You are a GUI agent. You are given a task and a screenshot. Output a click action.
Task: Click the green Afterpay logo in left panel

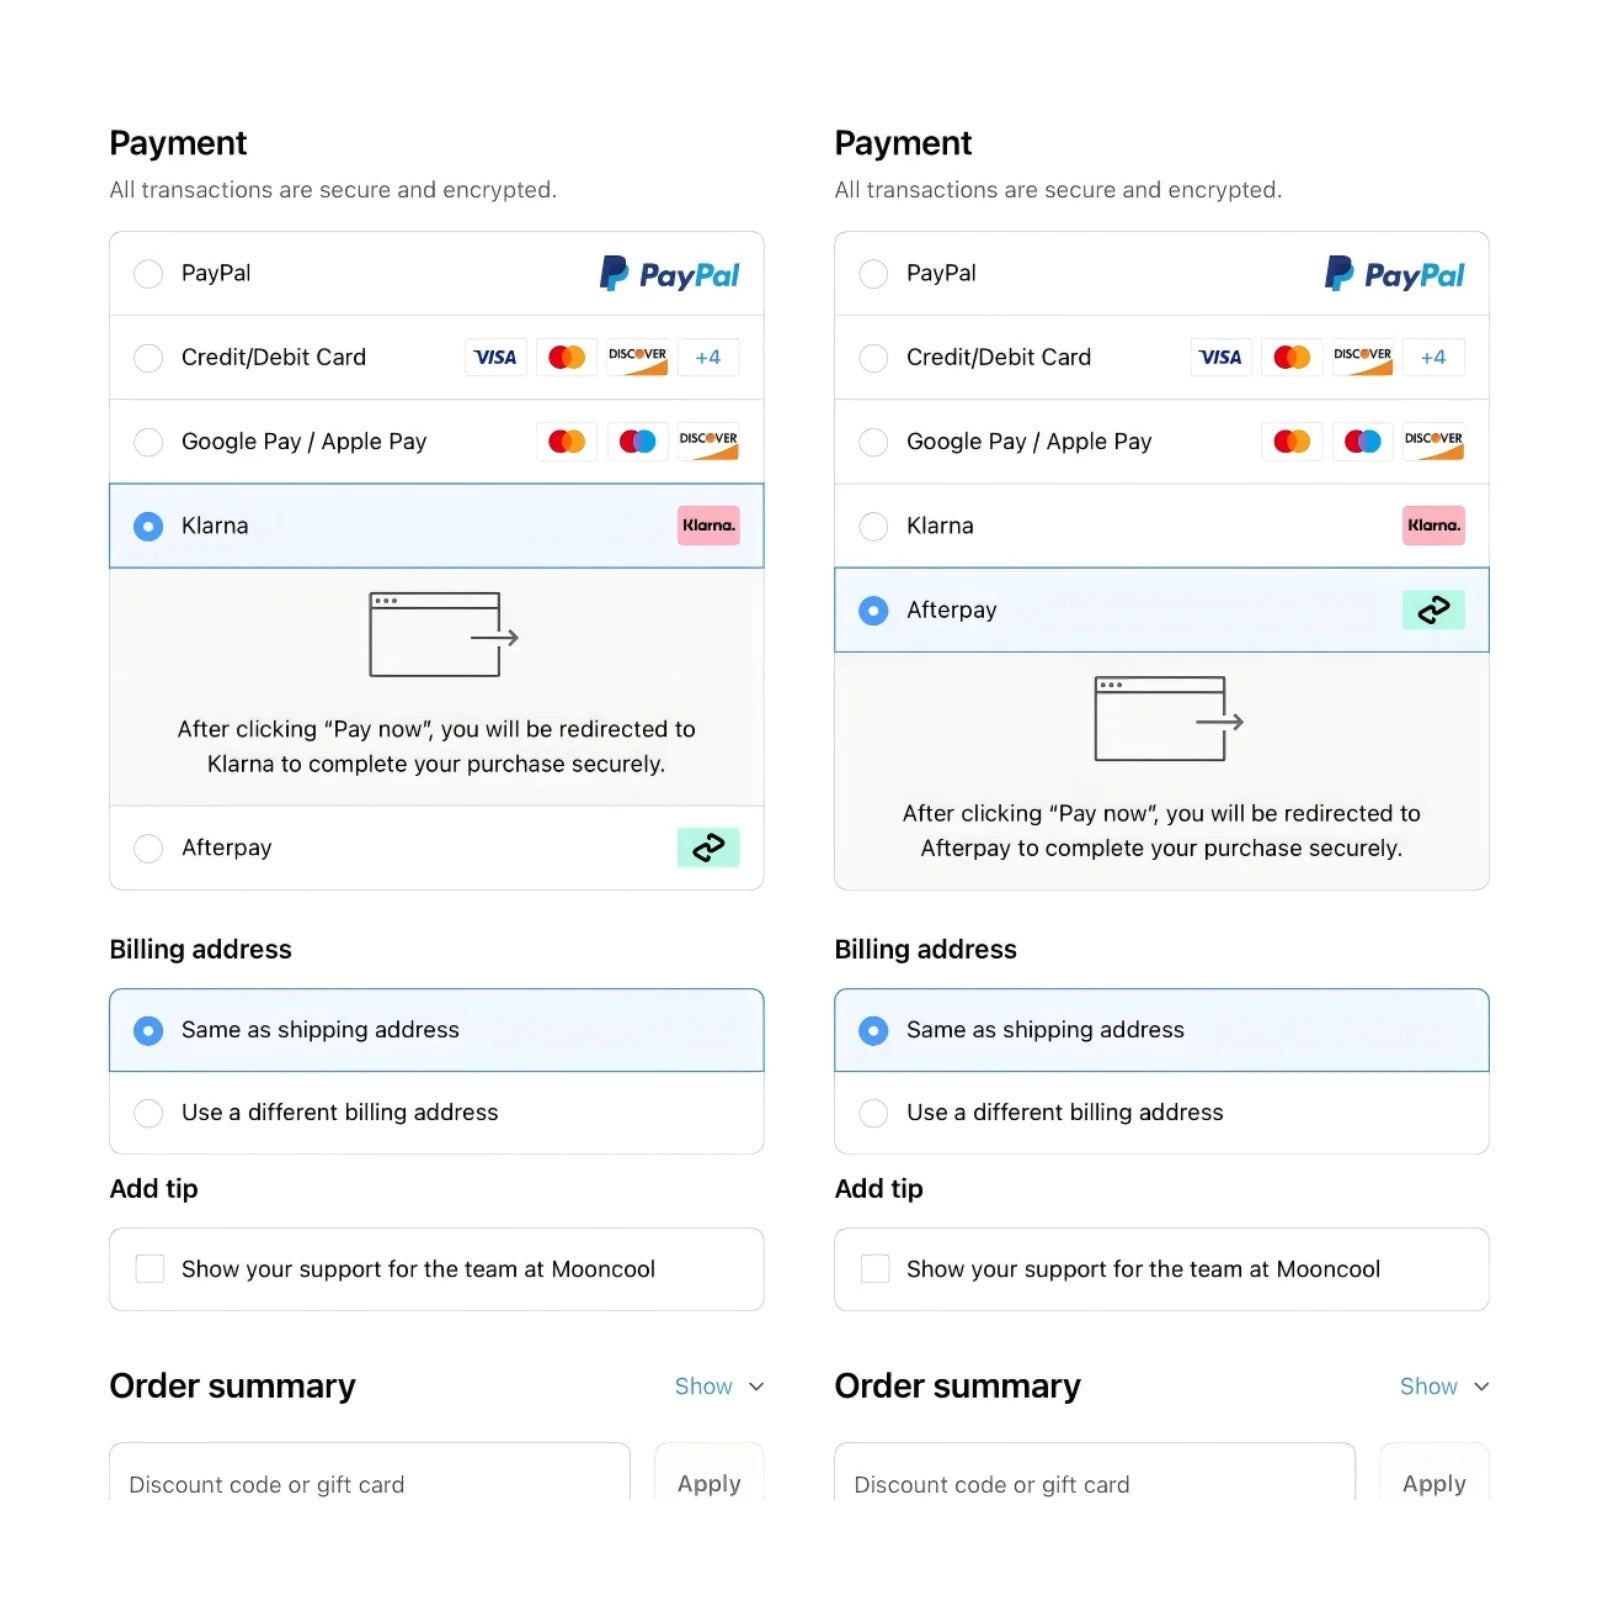point(708,847)
